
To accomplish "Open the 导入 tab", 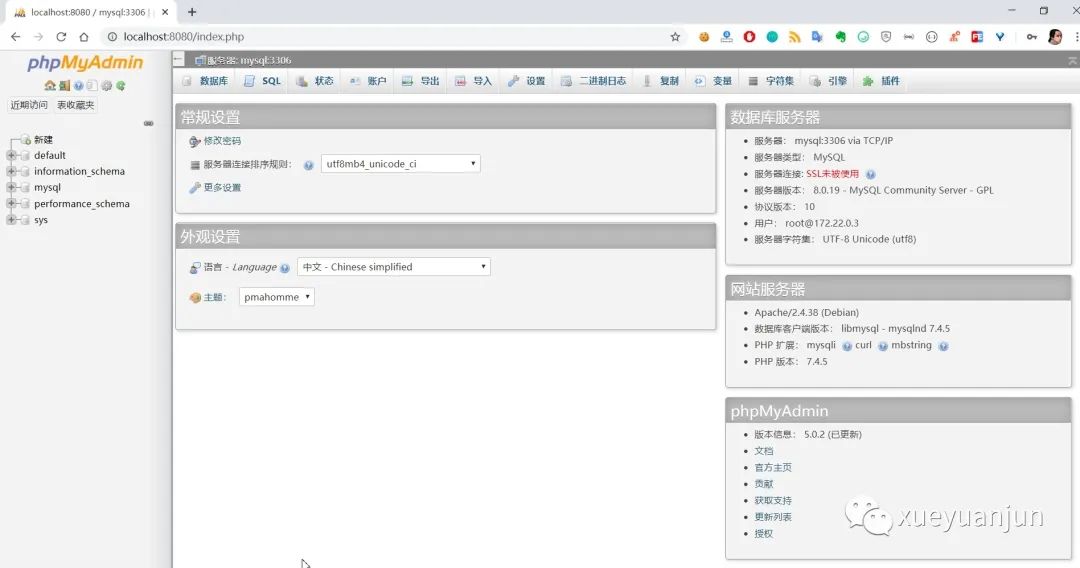I will (x=474, y=81).
